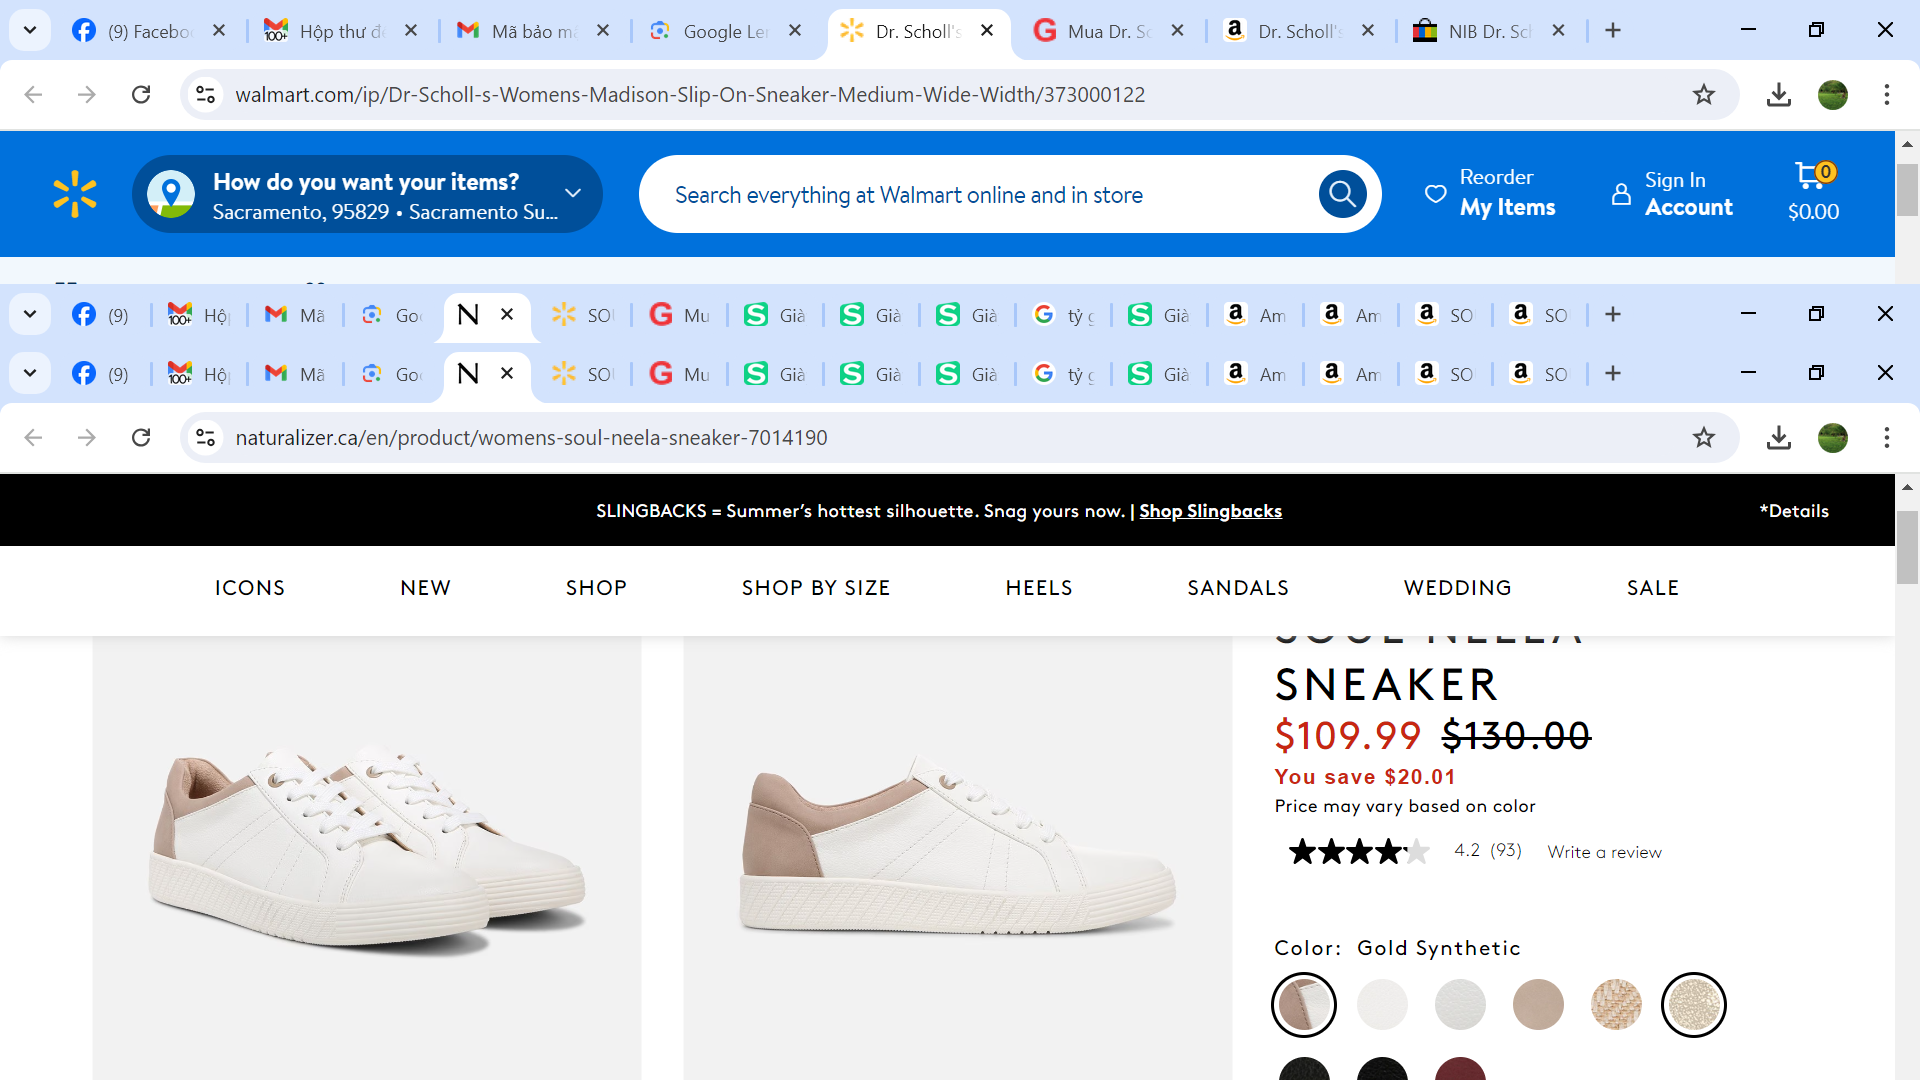Open the Chrome three-dot menu of the Naturalizer window
Screen dimensions: 1920x1080
click(x=1886, y=437)
